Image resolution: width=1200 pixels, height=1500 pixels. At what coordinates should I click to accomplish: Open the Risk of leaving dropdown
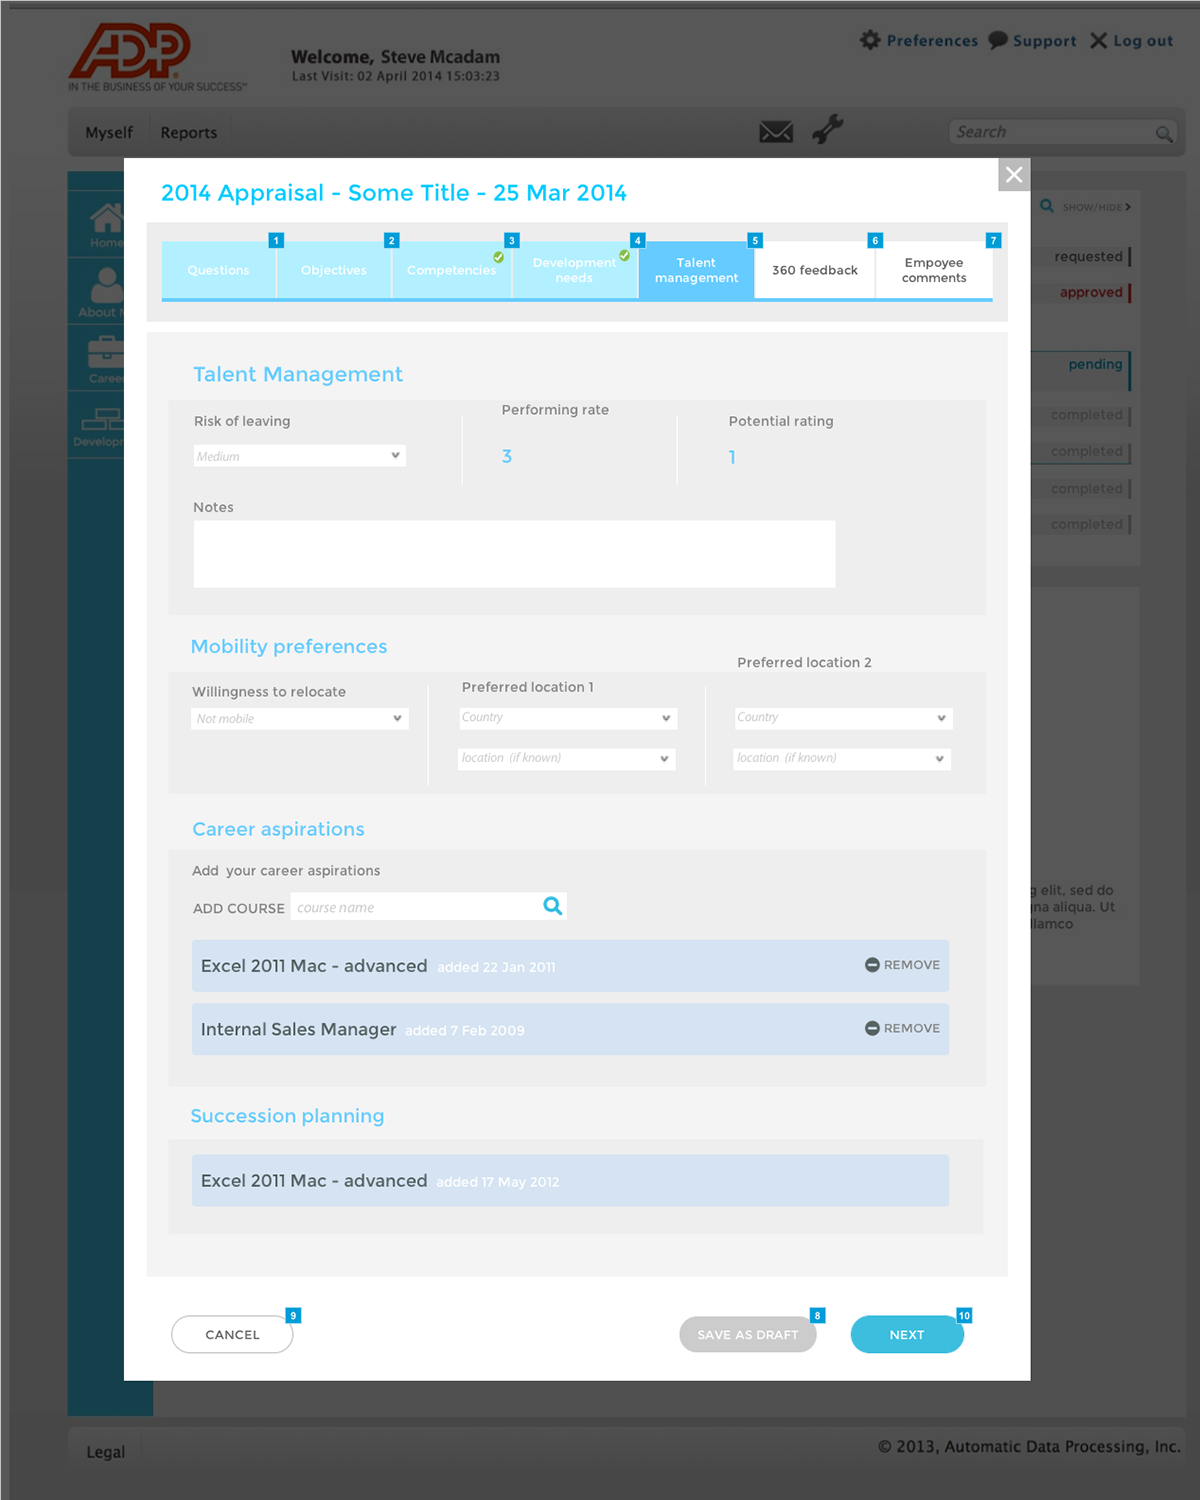point(300,456)
